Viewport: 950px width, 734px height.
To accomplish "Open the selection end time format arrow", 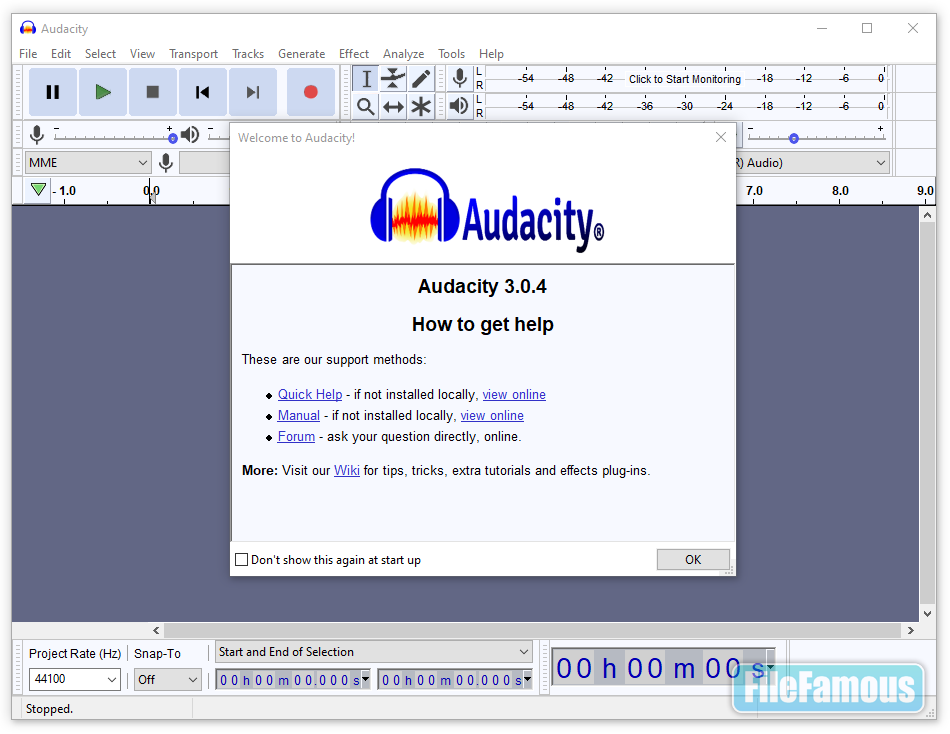I will click(x=527, y=679).
